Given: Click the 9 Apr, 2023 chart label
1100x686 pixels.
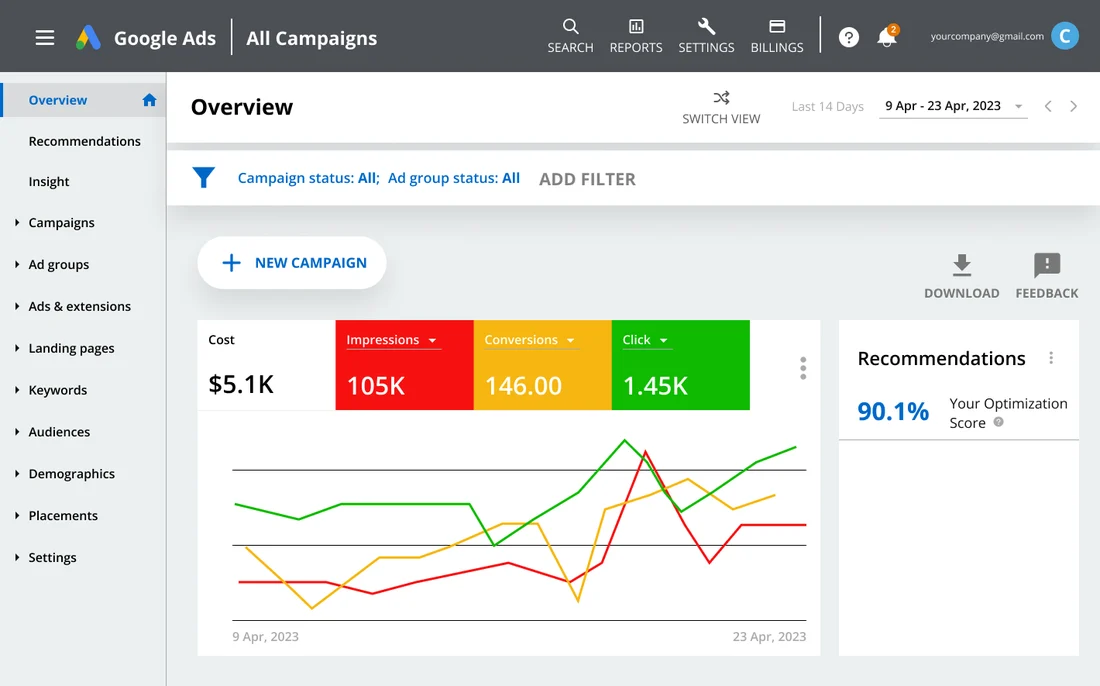Looking at the screenshot, I should click(x=265, y=636).
